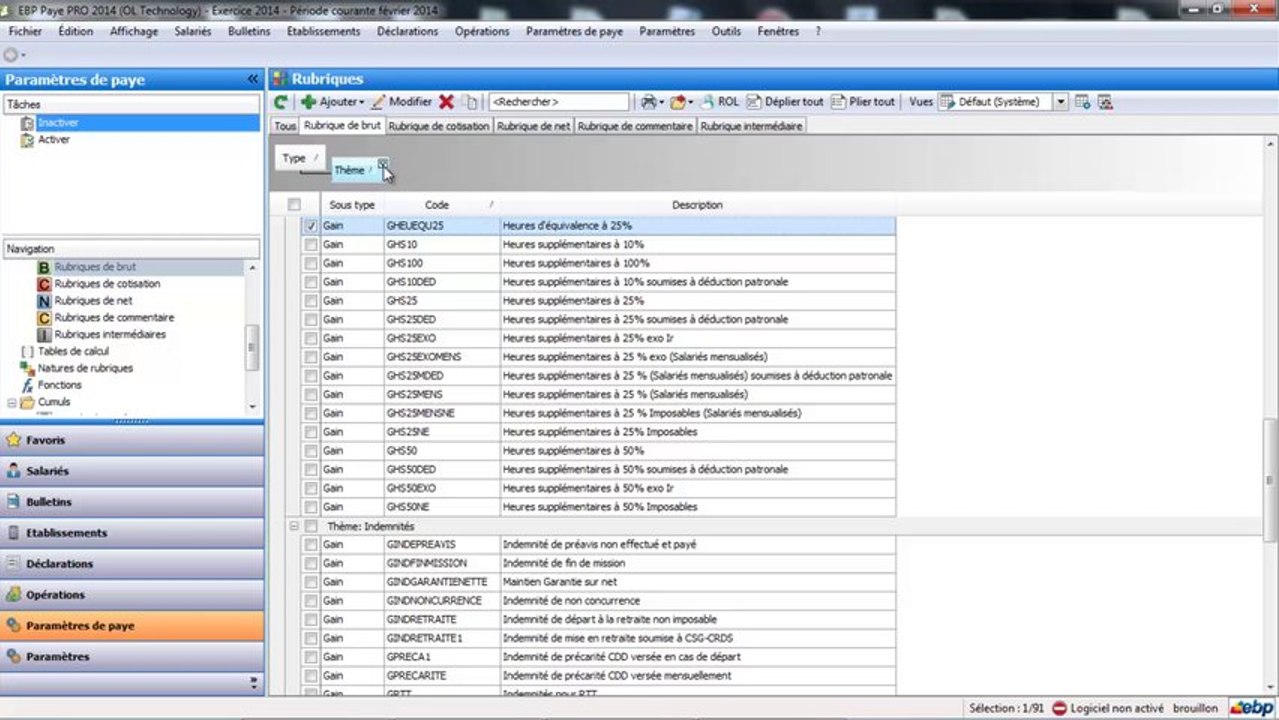Click the last view editor icon in toolbar

1105,102
